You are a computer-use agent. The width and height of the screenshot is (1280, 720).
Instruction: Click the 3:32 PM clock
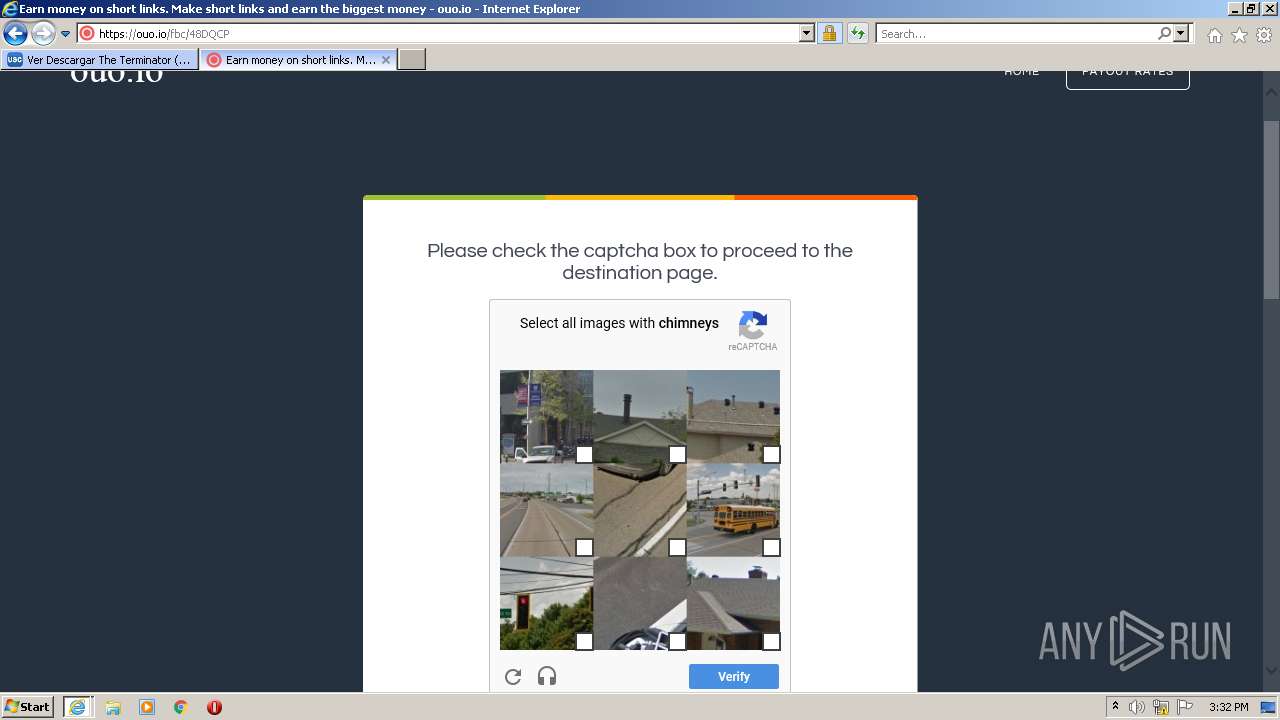[x=1228, y=707]
